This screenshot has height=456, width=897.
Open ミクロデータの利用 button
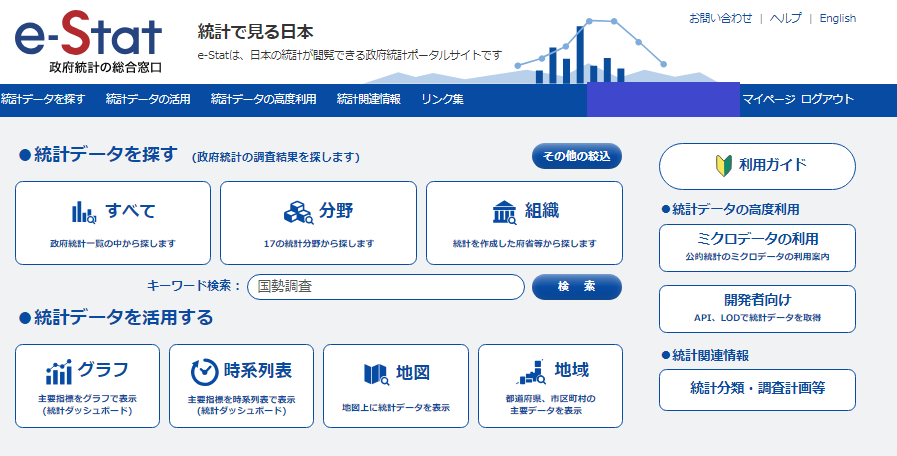point(757,247)
